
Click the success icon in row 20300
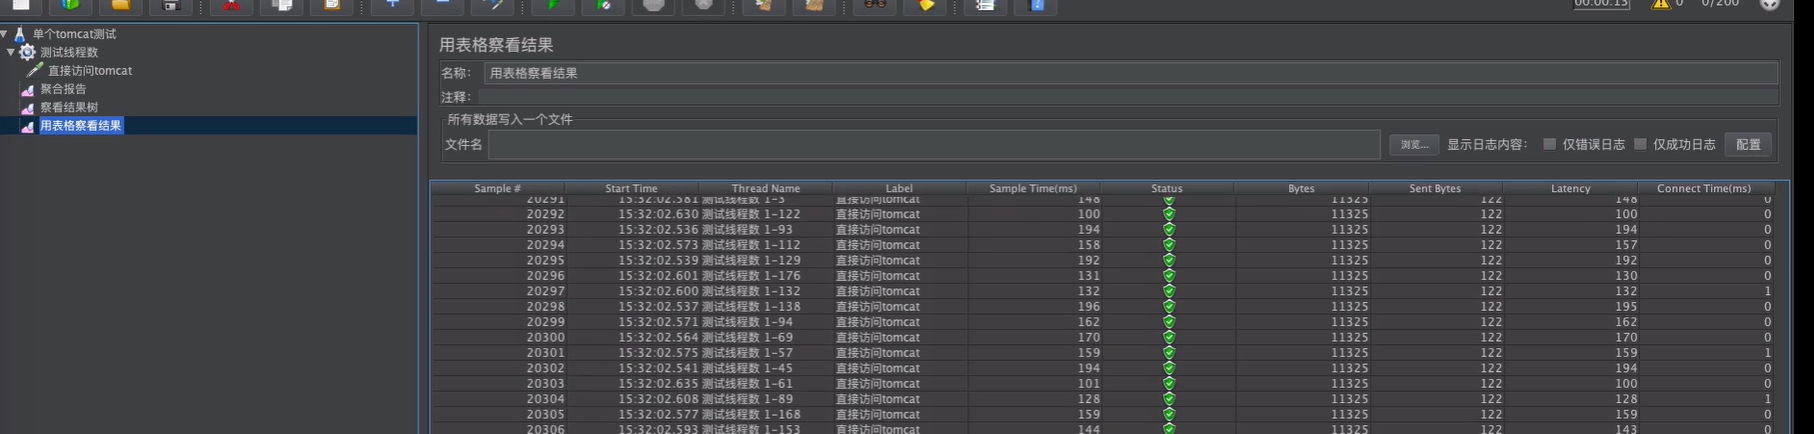[x=1168, y=338]
